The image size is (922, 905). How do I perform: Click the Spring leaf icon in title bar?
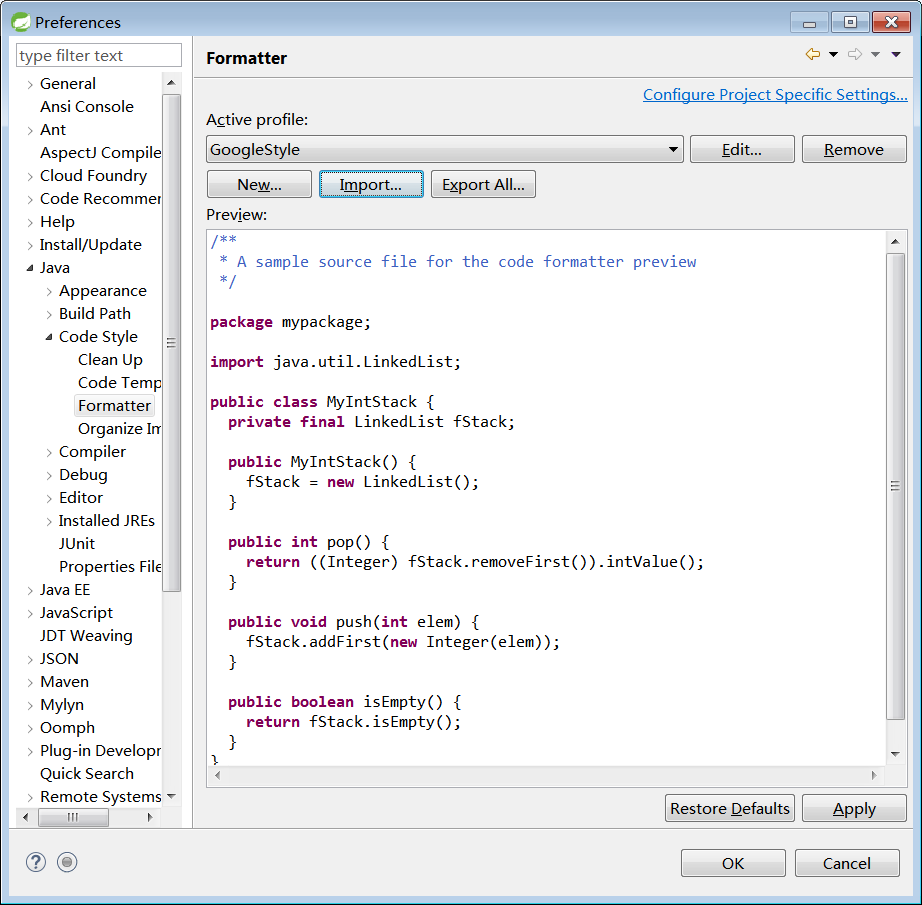21,22
